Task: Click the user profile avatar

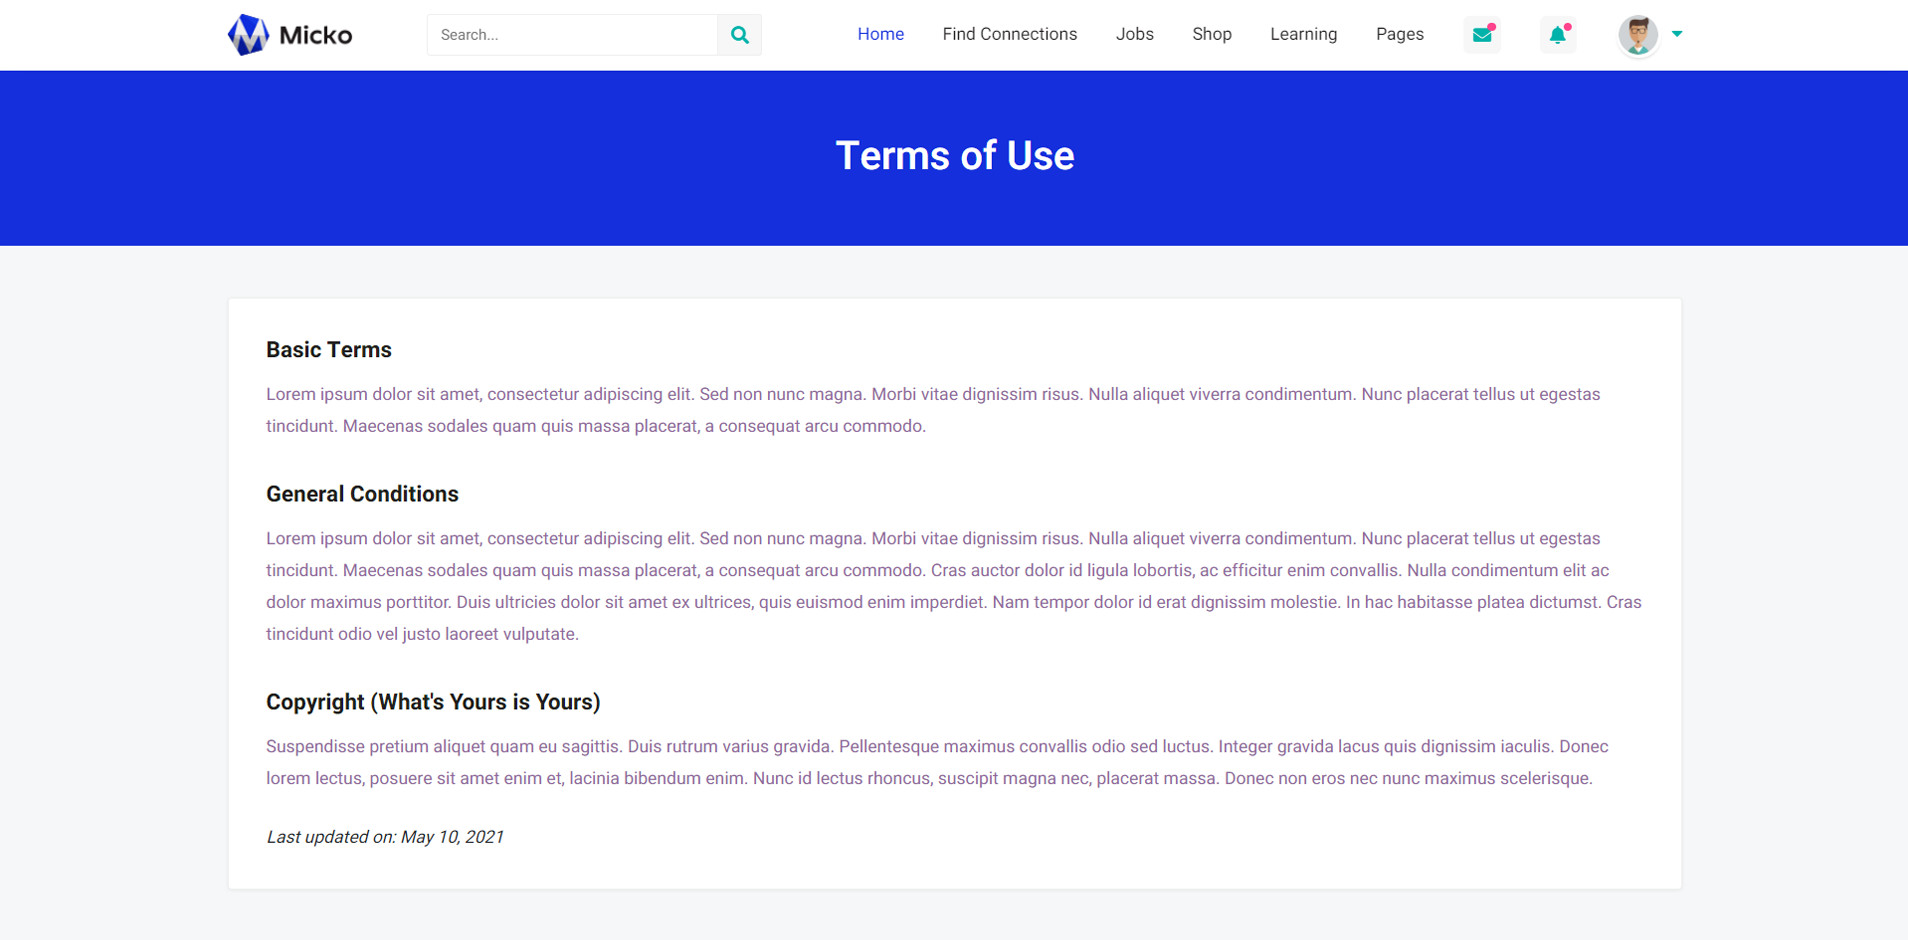Action: (1637, 35)
